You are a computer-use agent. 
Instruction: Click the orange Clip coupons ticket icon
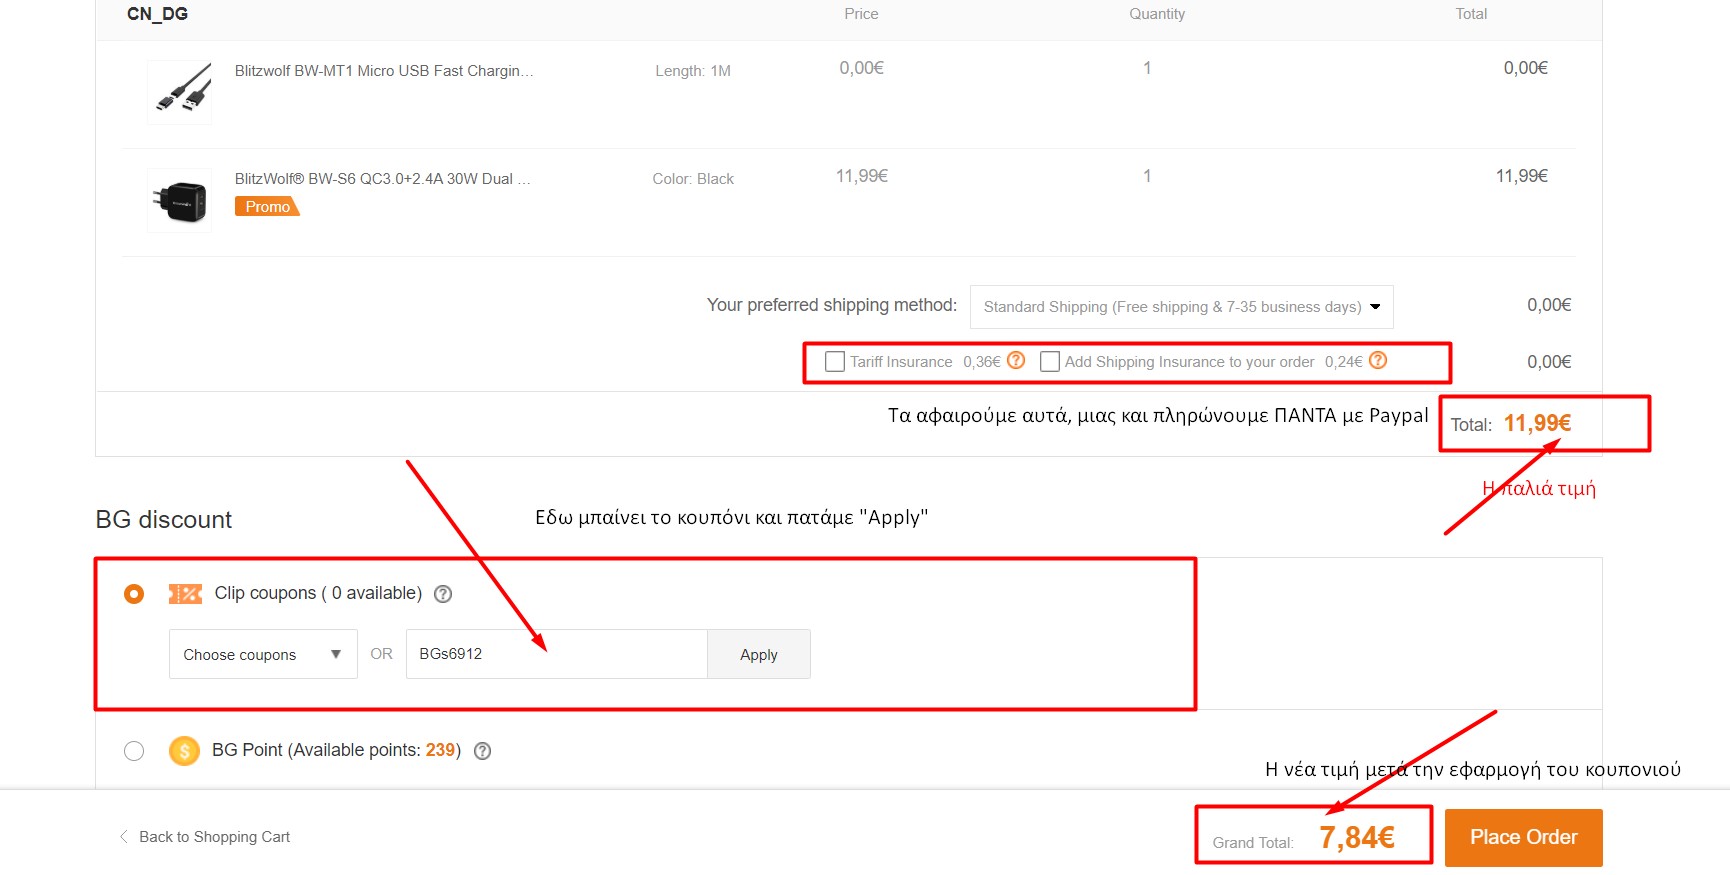185,594
